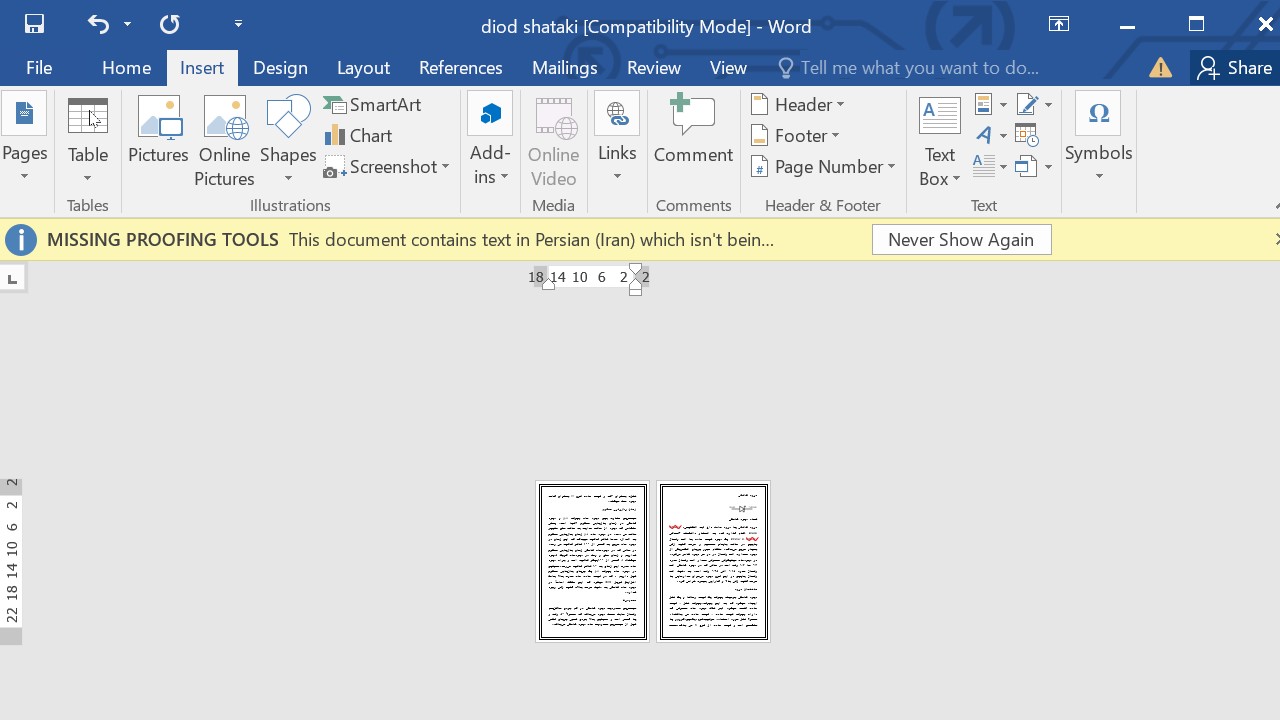Click the Comments group label
1280x720 pixels.
694,205
